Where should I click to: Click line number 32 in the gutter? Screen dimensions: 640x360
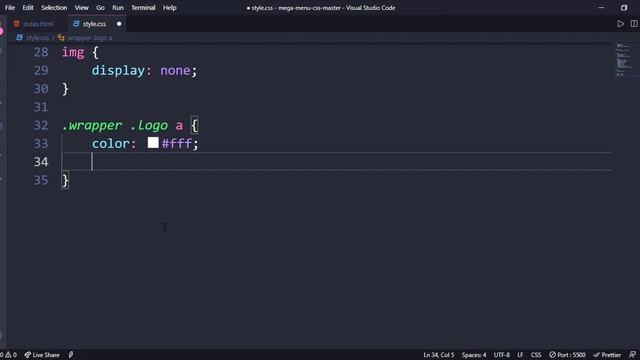point(41,125)
